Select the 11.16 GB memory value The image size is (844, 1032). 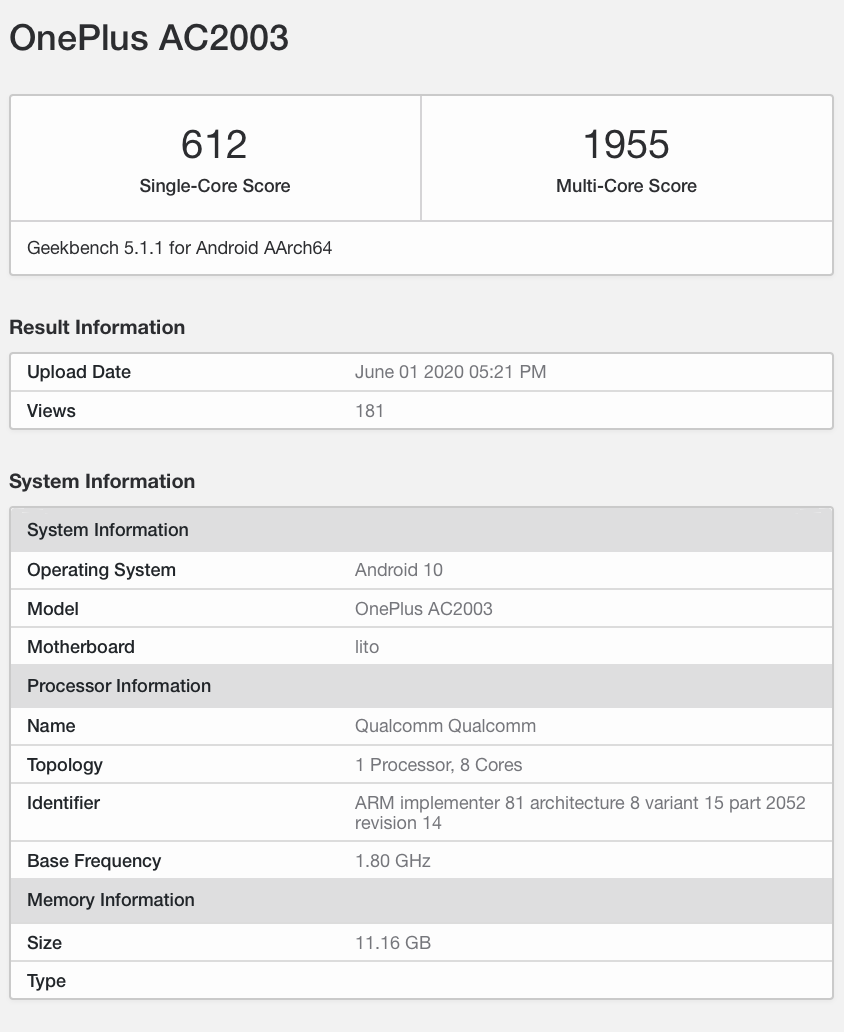[393, 942]
